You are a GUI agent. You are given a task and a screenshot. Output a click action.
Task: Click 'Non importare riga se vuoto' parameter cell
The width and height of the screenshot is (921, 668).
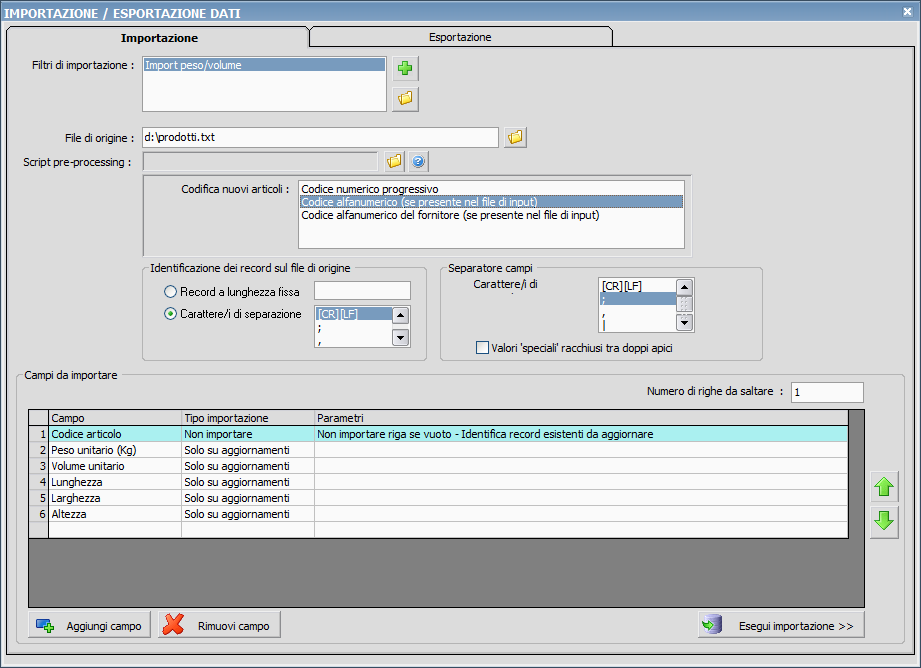click(x=581, y=434)
